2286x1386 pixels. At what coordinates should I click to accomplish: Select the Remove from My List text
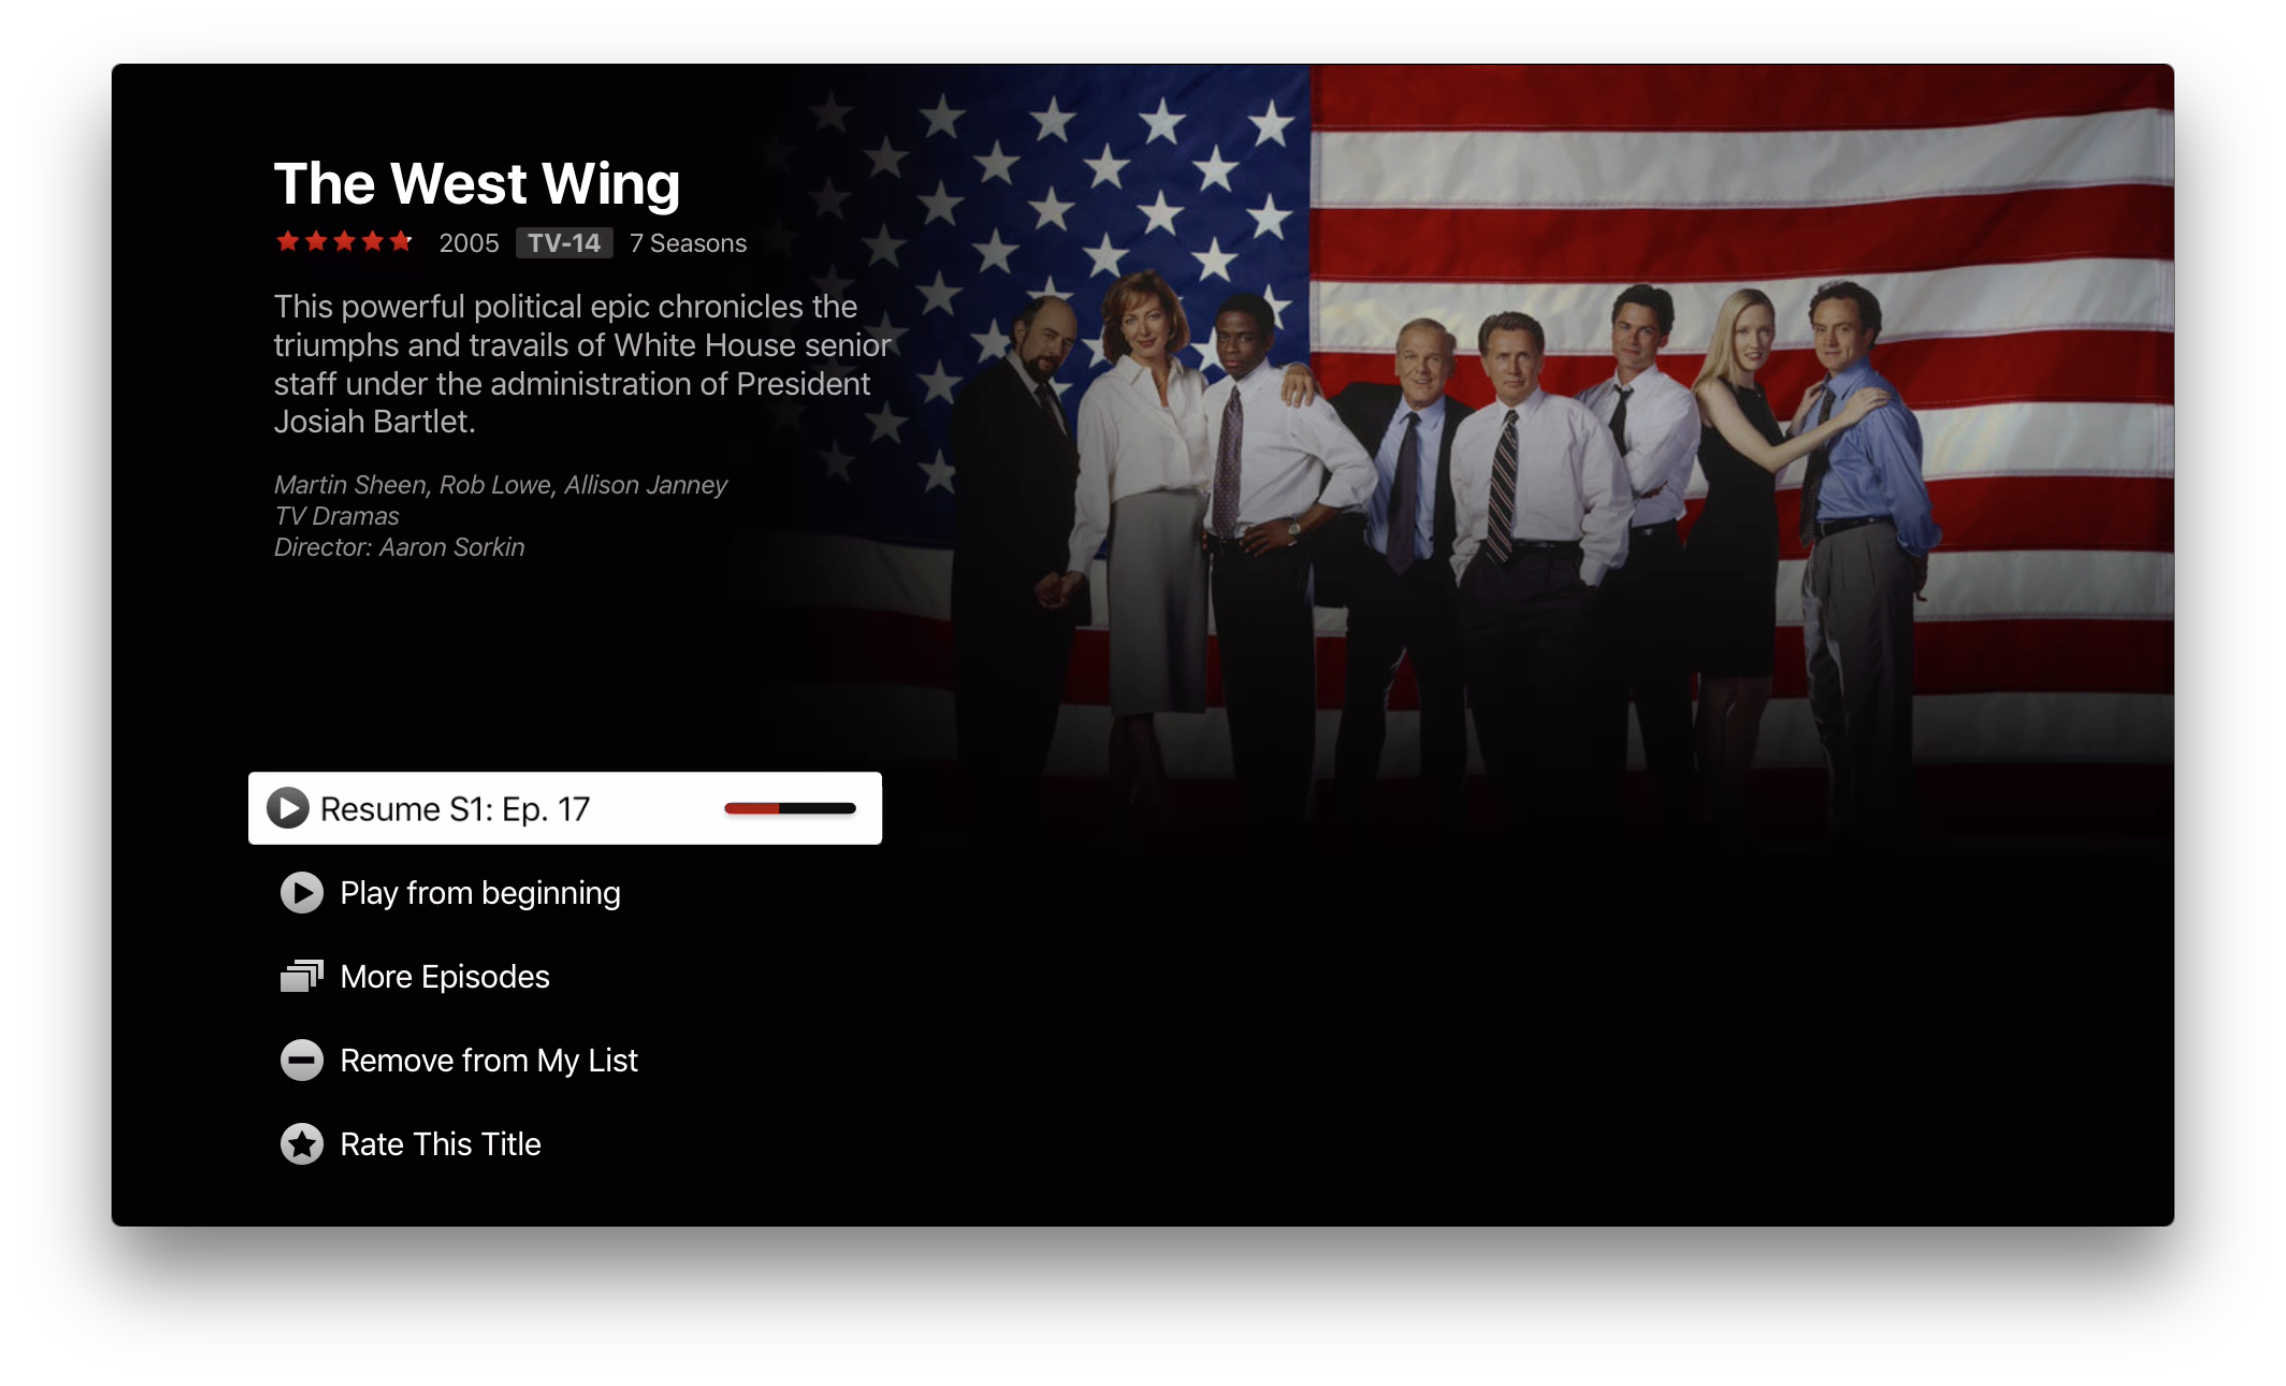[x=489, y=1061]
